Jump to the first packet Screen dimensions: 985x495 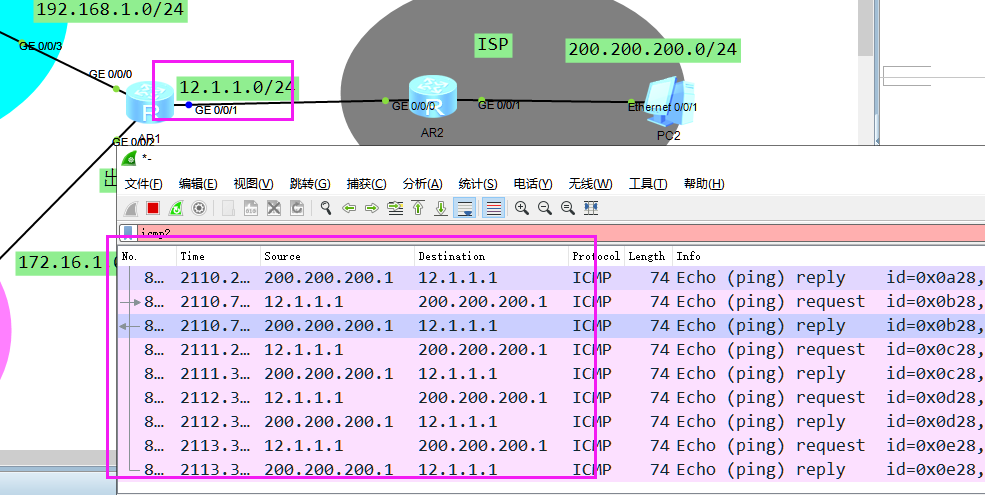[x=418, y=208]
